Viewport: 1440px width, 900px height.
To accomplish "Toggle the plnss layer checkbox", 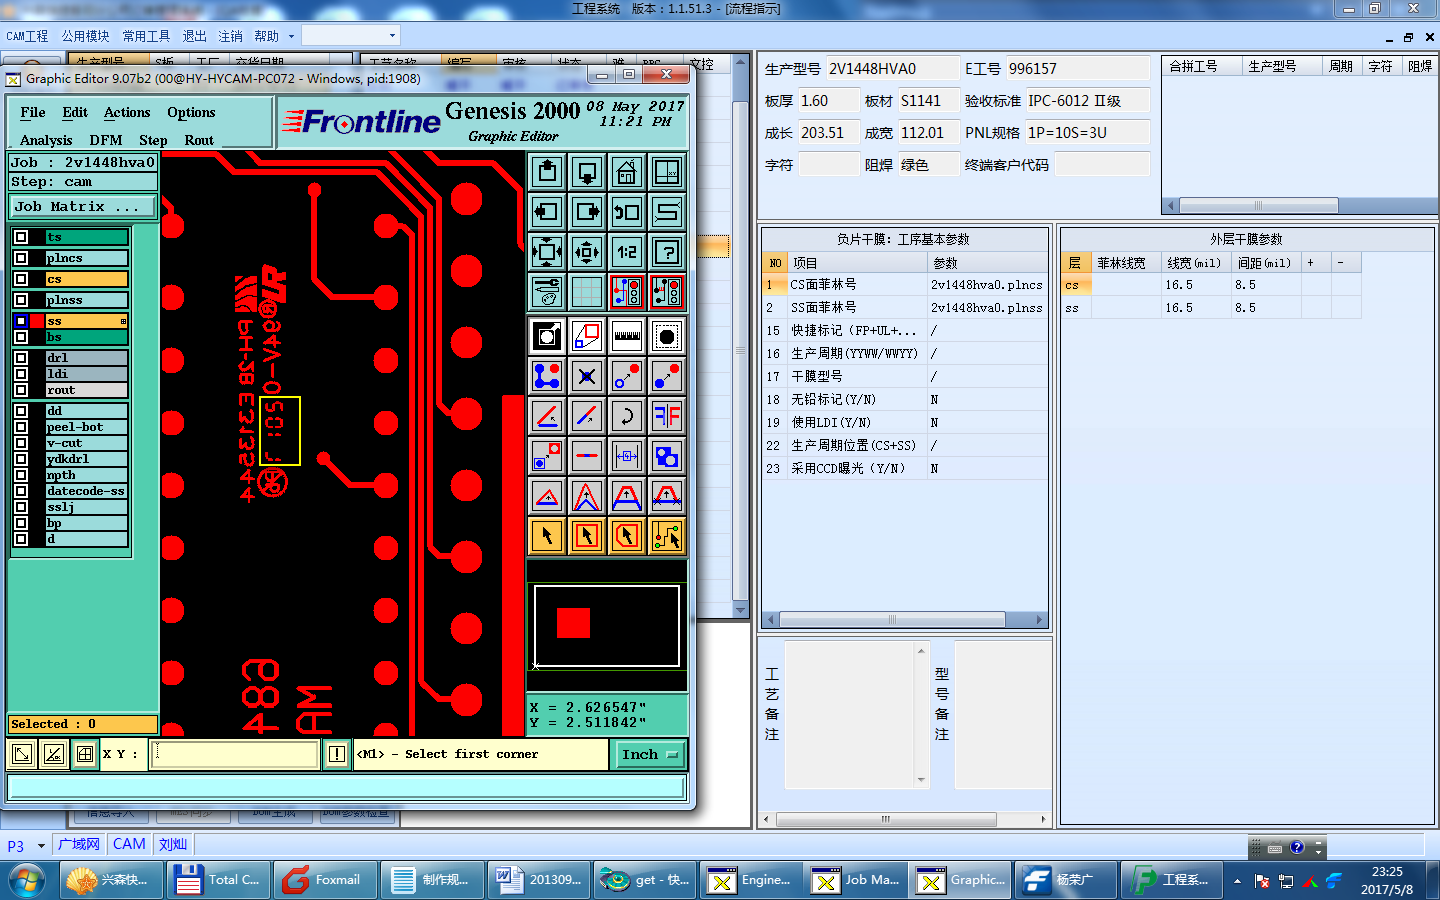I will click(x=21, y=300).
